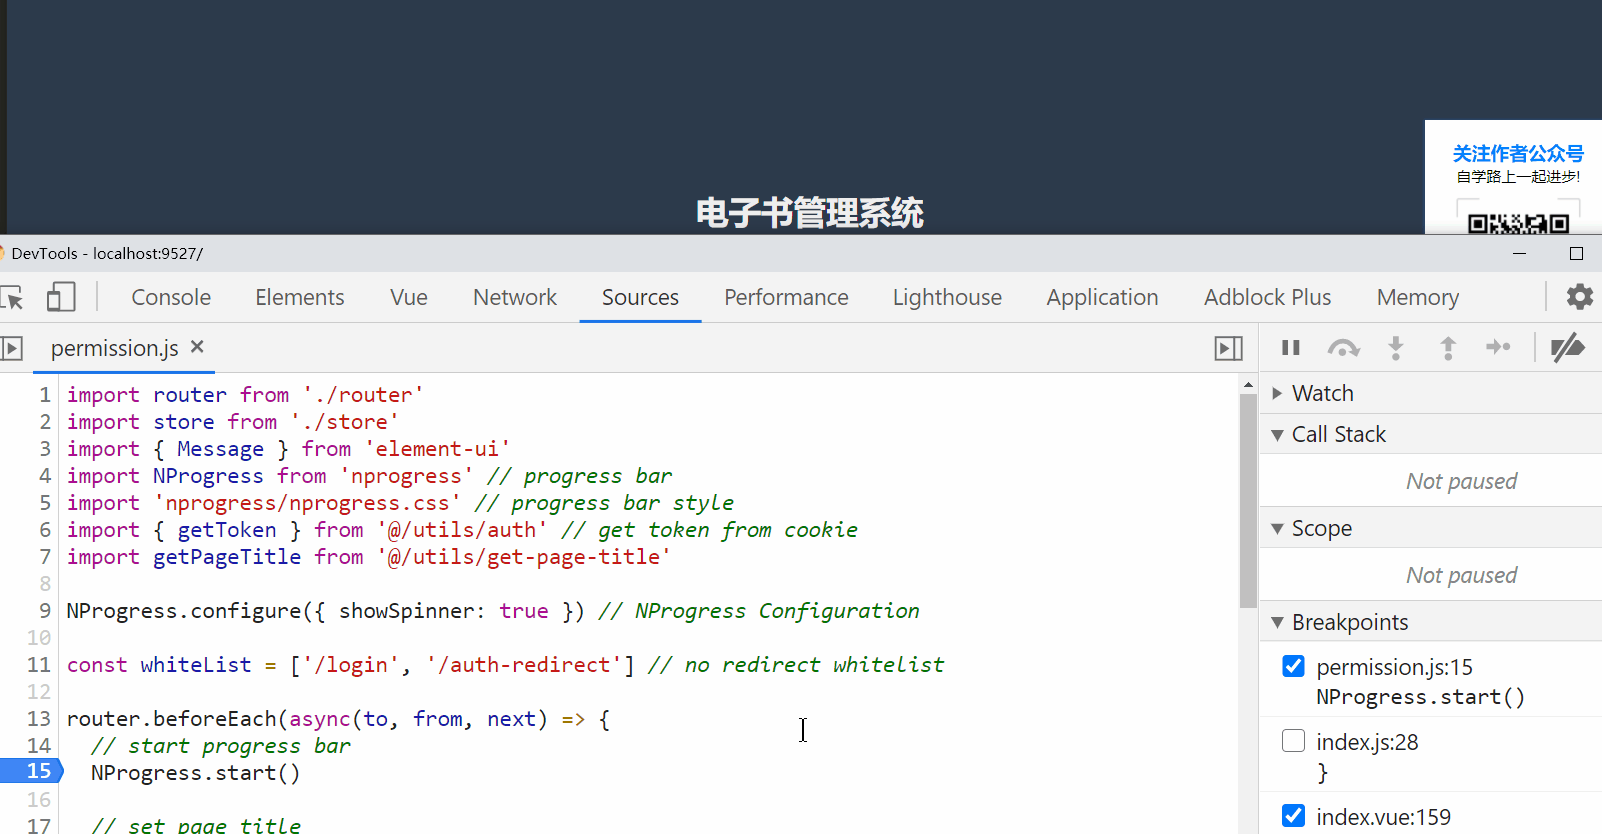Screen dimensions: 1602x834
Task: Select the inspect element picker icon
Action: [x=12, y=297]
